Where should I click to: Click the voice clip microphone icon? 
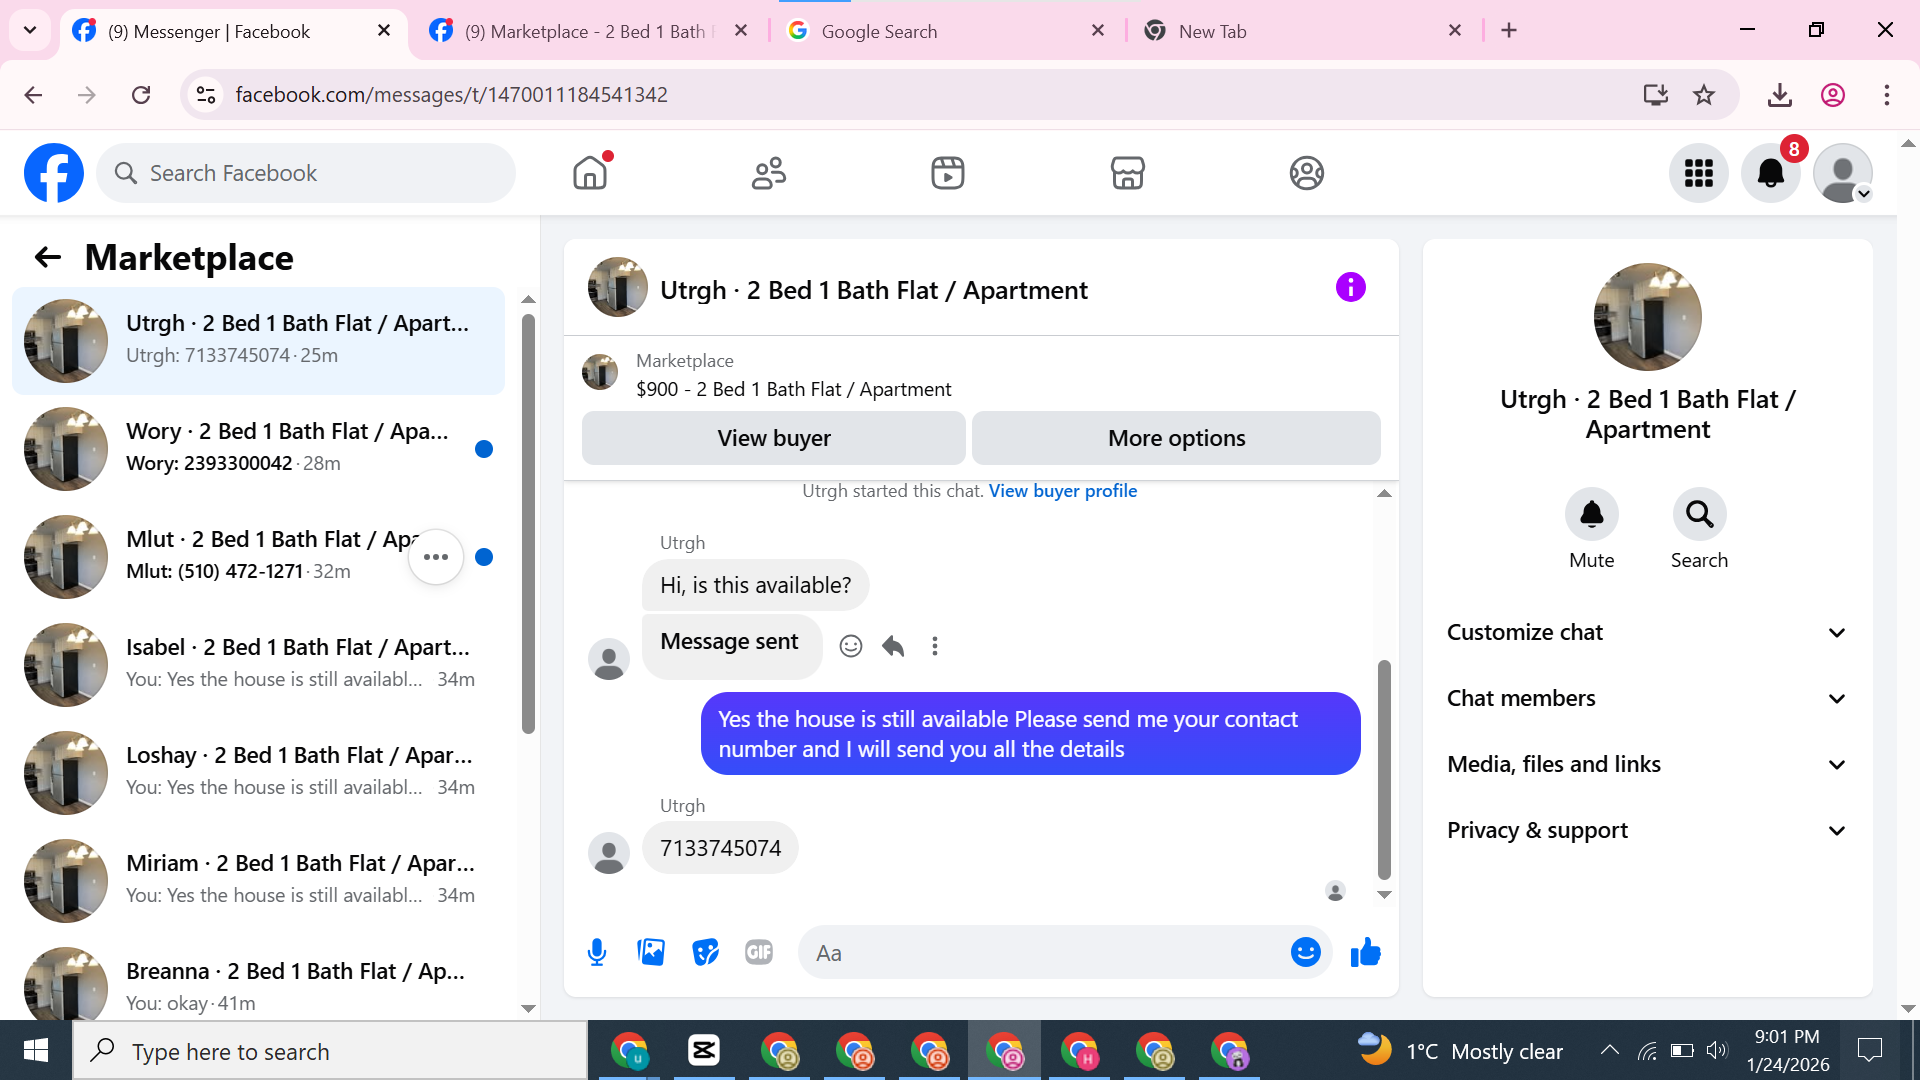tap(597, 952)
